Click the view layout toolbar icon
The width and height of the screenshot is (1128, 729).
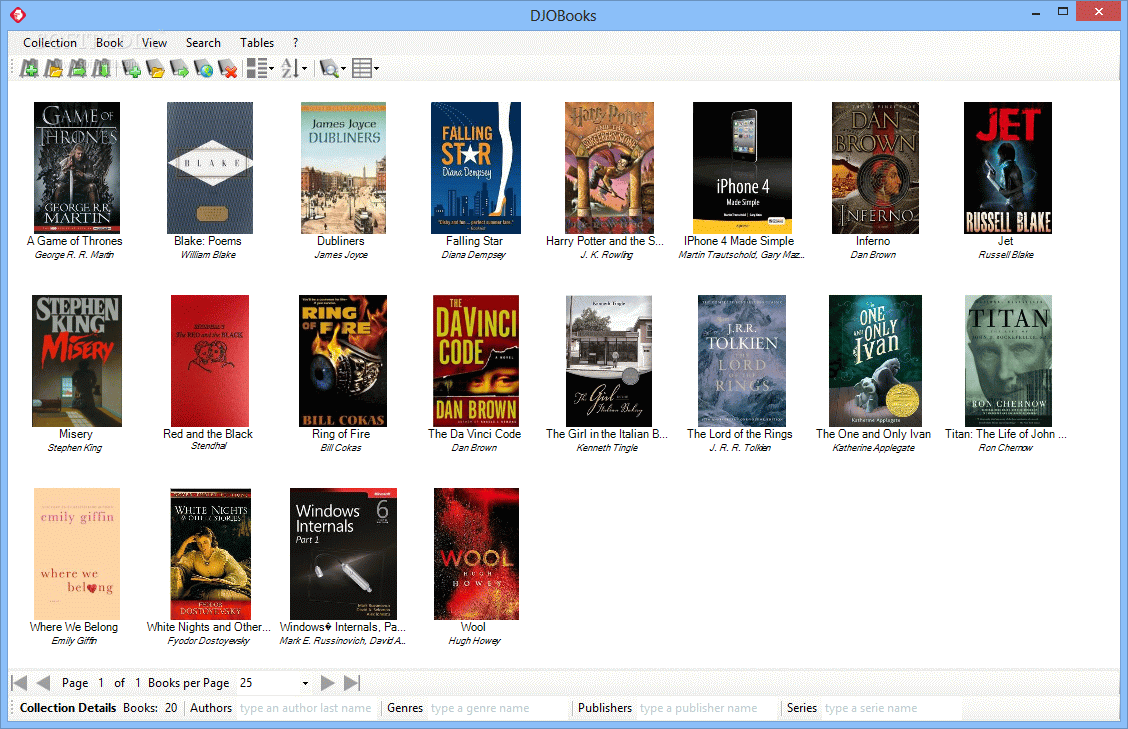coord(256,68)
